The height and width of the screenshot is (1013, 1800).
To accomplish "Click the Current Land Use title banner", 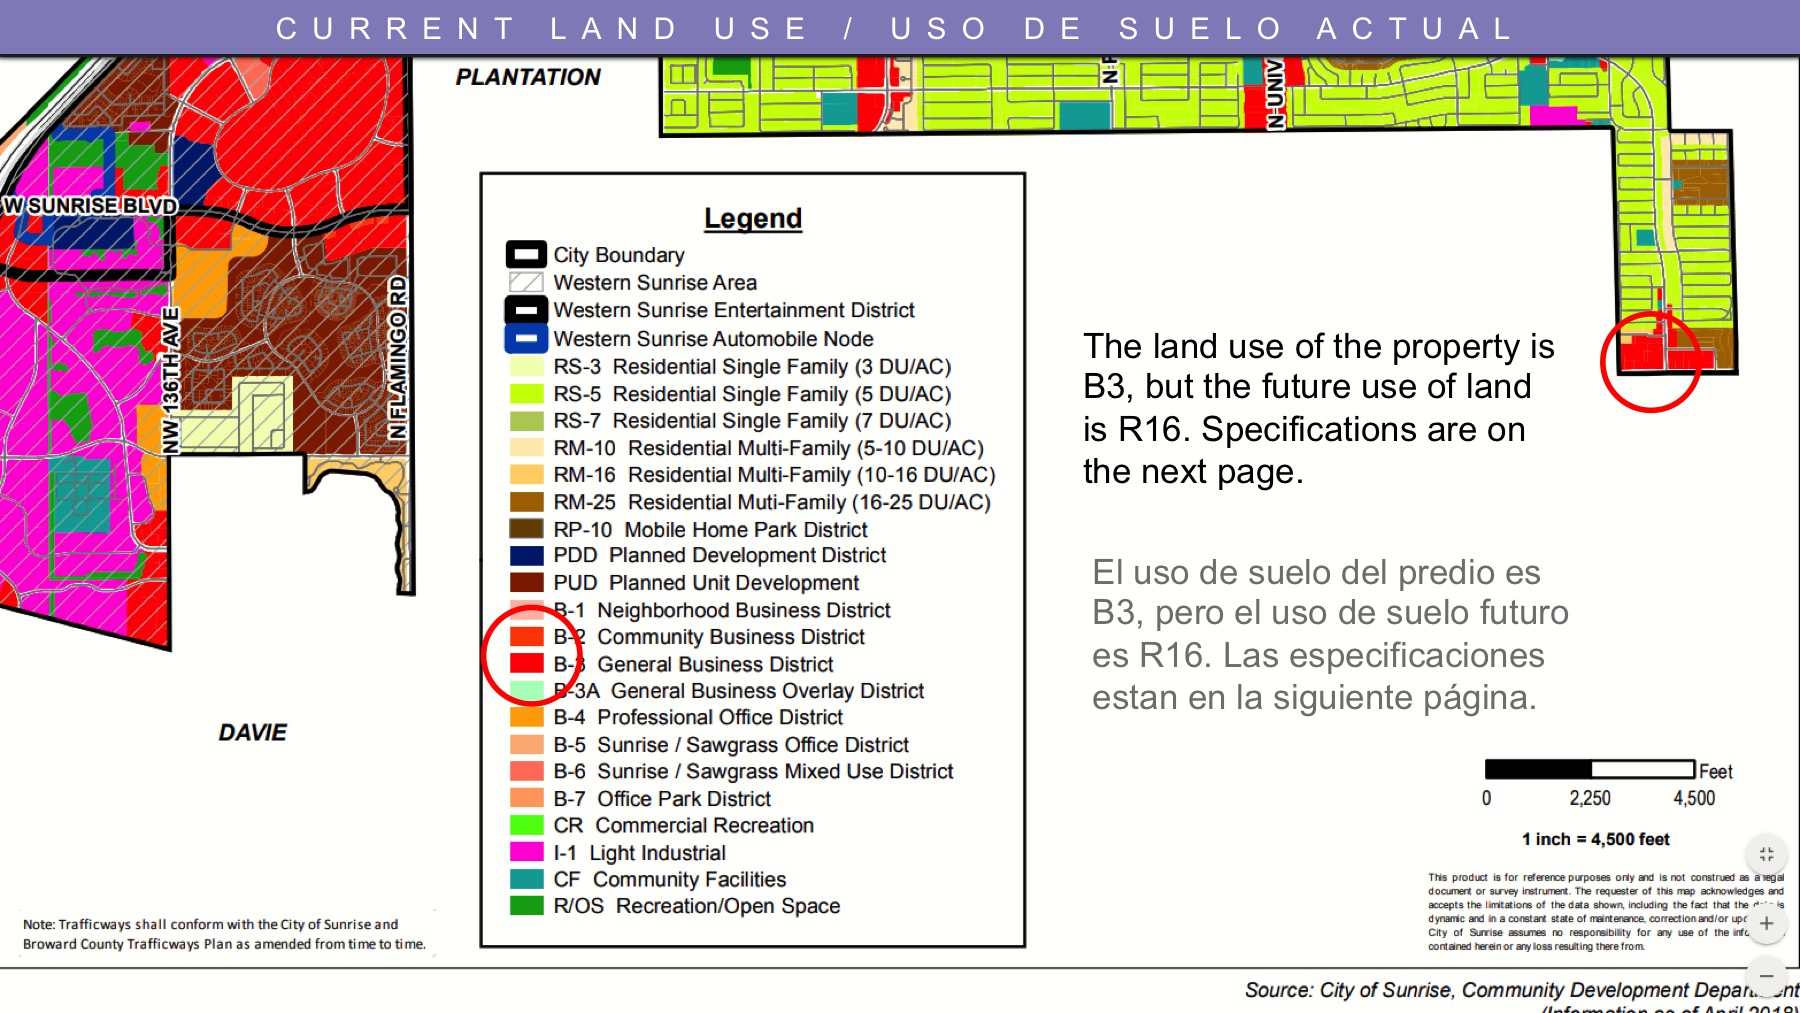I will coord(895,28).
